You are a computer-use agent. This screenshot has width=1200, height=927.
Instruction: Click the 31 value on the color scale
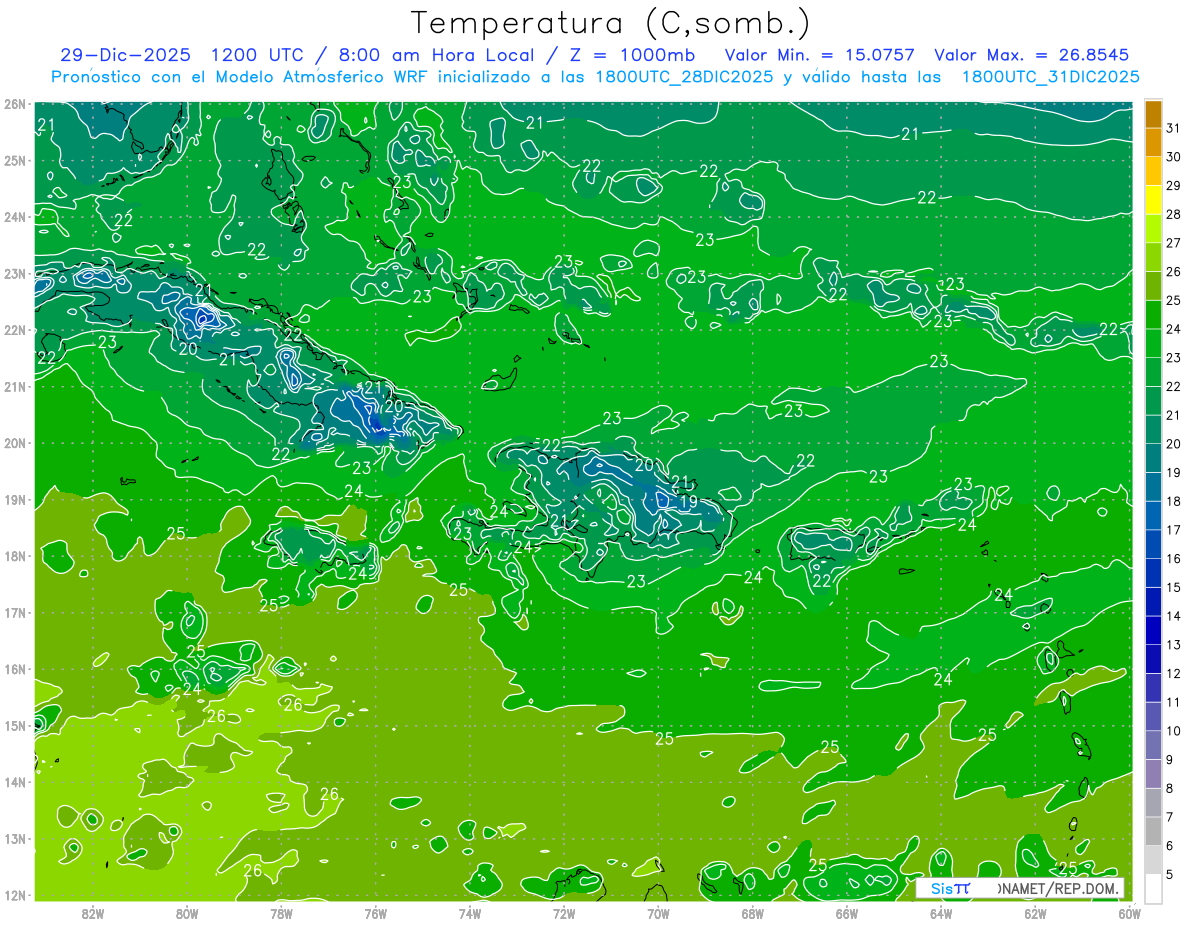click(1174, 127)
